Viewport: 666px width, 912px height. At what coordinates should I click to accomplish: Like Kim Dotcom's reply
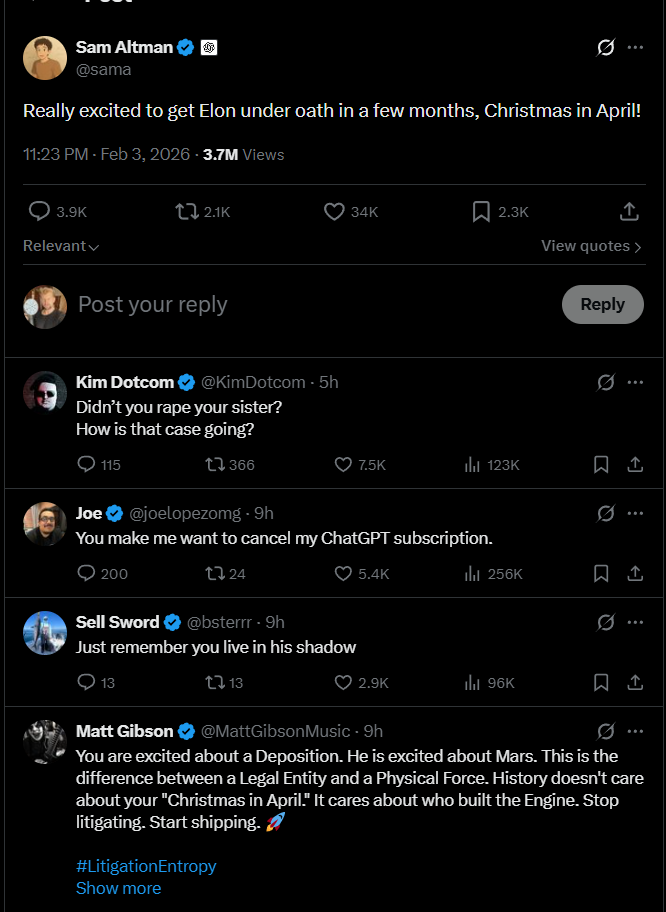tap(343, 464)
